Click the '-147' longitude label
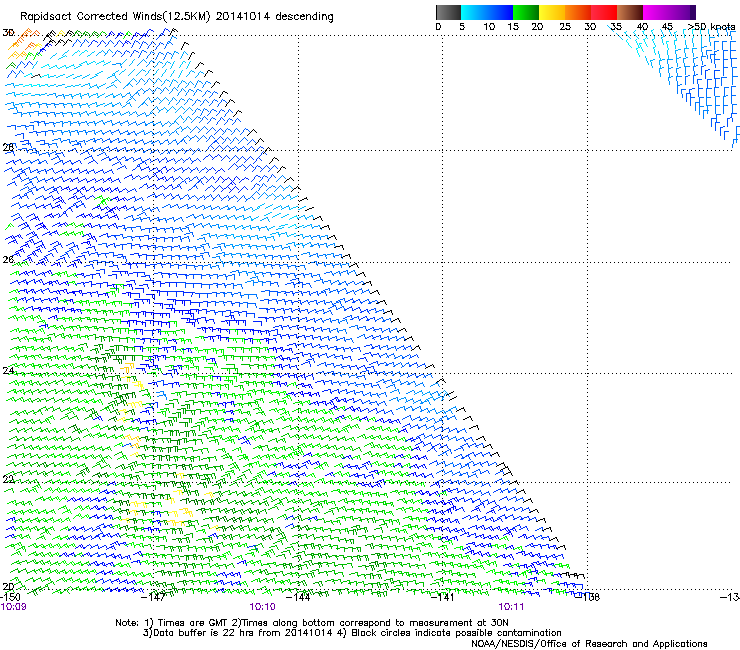Screen dimensions: 740x650 pos(153,597)
